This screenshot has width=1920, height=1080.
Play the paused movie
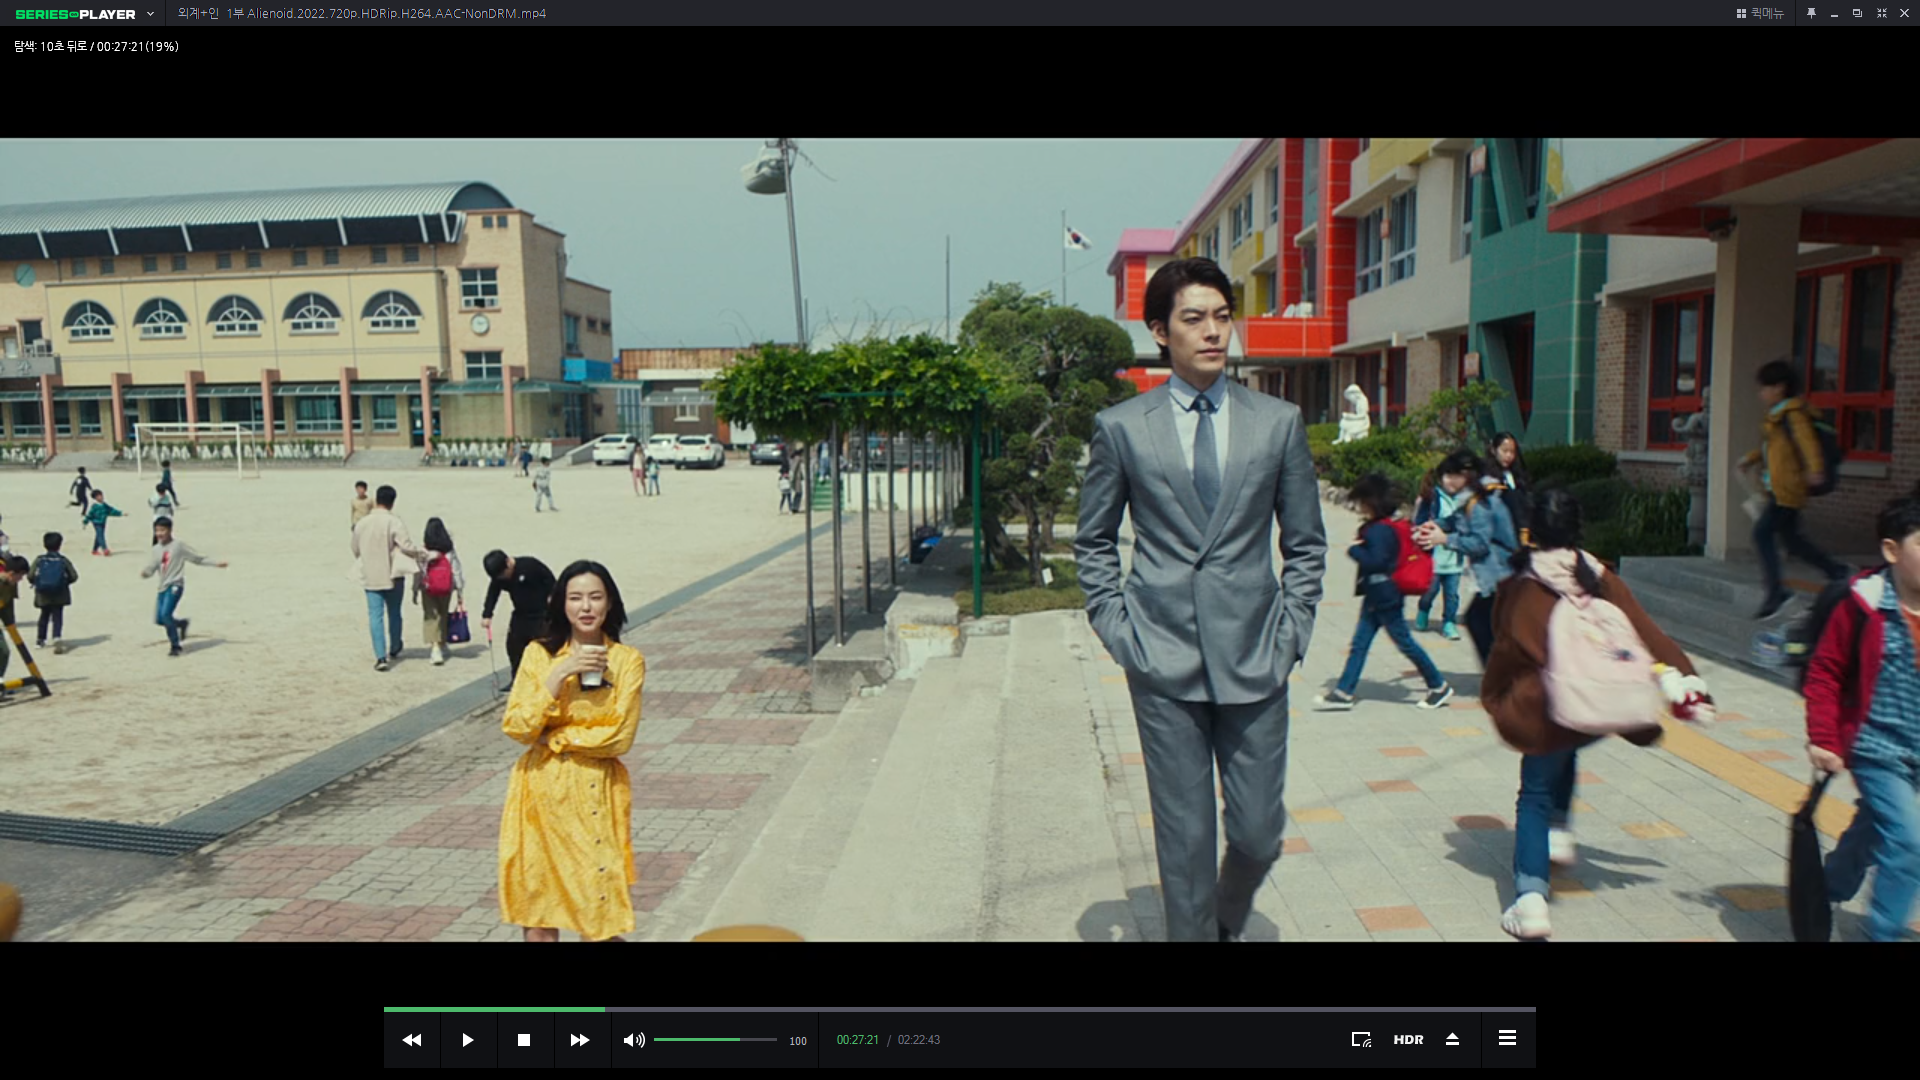pos(468,1040)
